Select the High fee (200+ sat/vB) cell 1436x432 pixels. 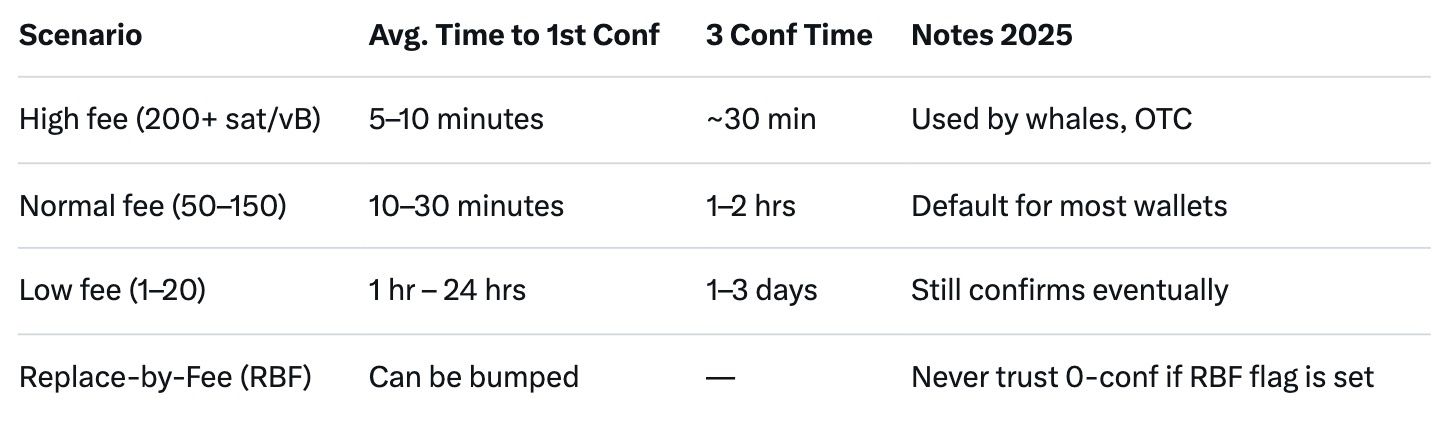click(x=170, y=120)
